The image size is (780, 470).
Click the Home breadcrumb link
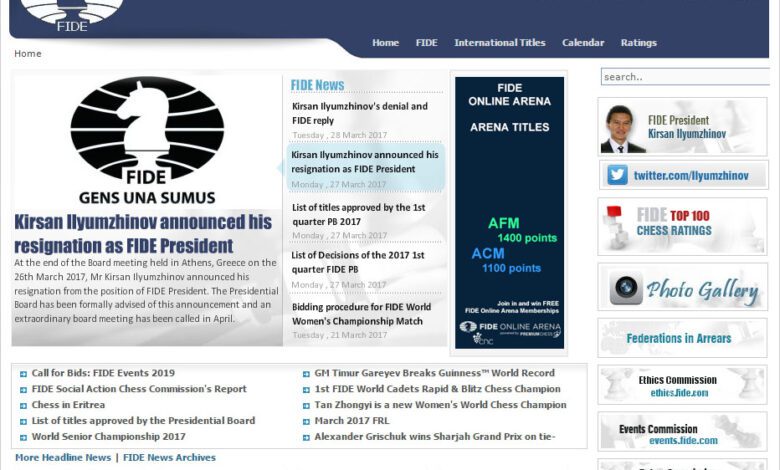click(x=28, y=54)
